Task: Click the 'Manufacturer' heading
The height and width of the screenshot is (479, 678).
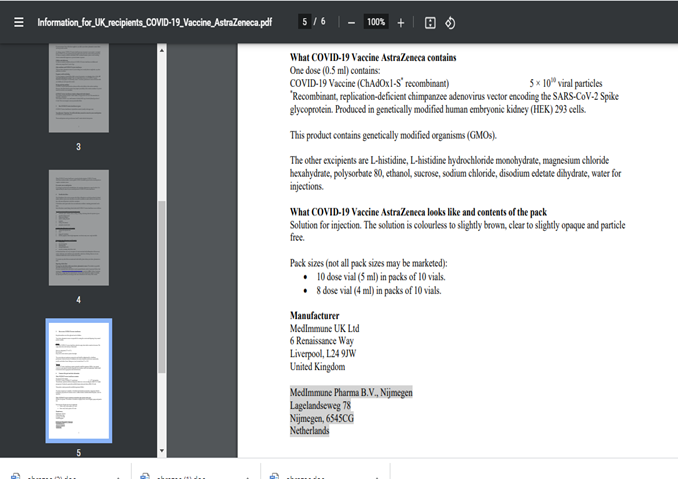Action: tap(314, 316)
